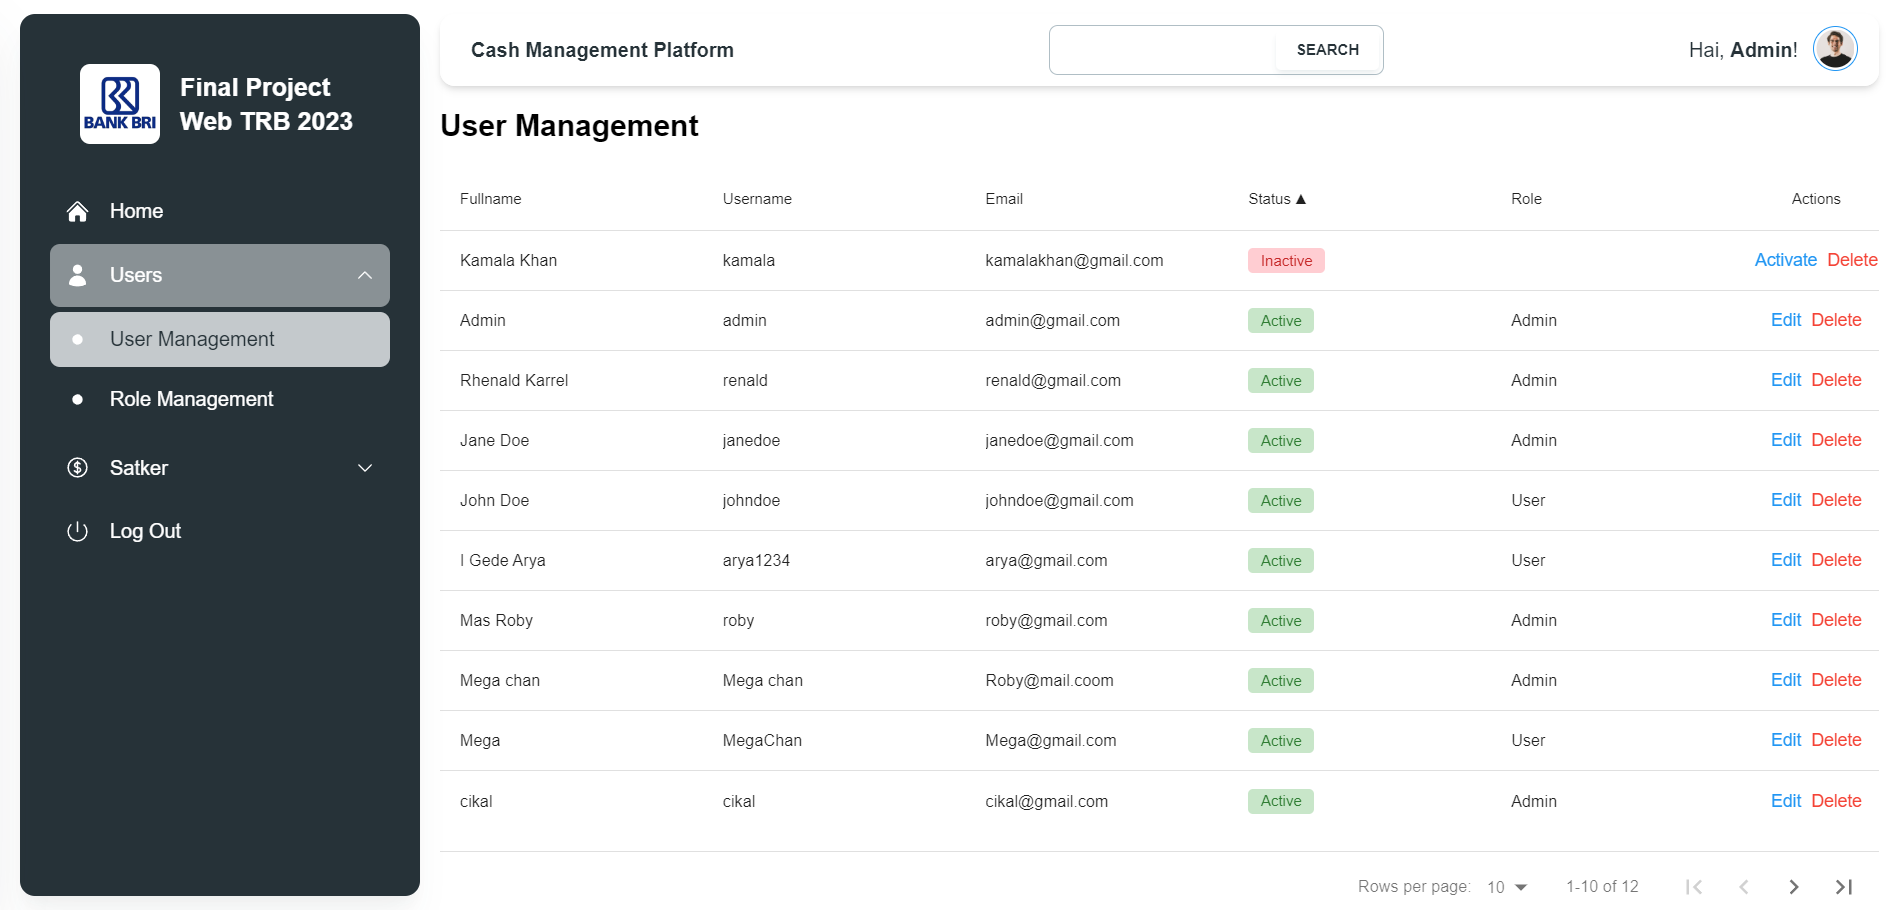
Task: Activate Kamala Khan's account
Action: (x=1785, y=260)
